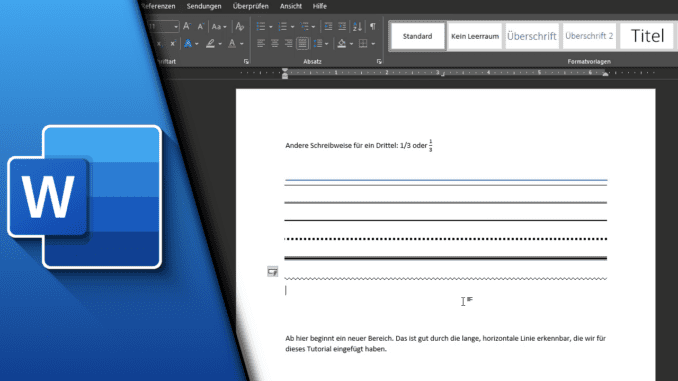678x381 pixels.
Task: Toggle the show paragraph marks button
Action: point(373,26)
